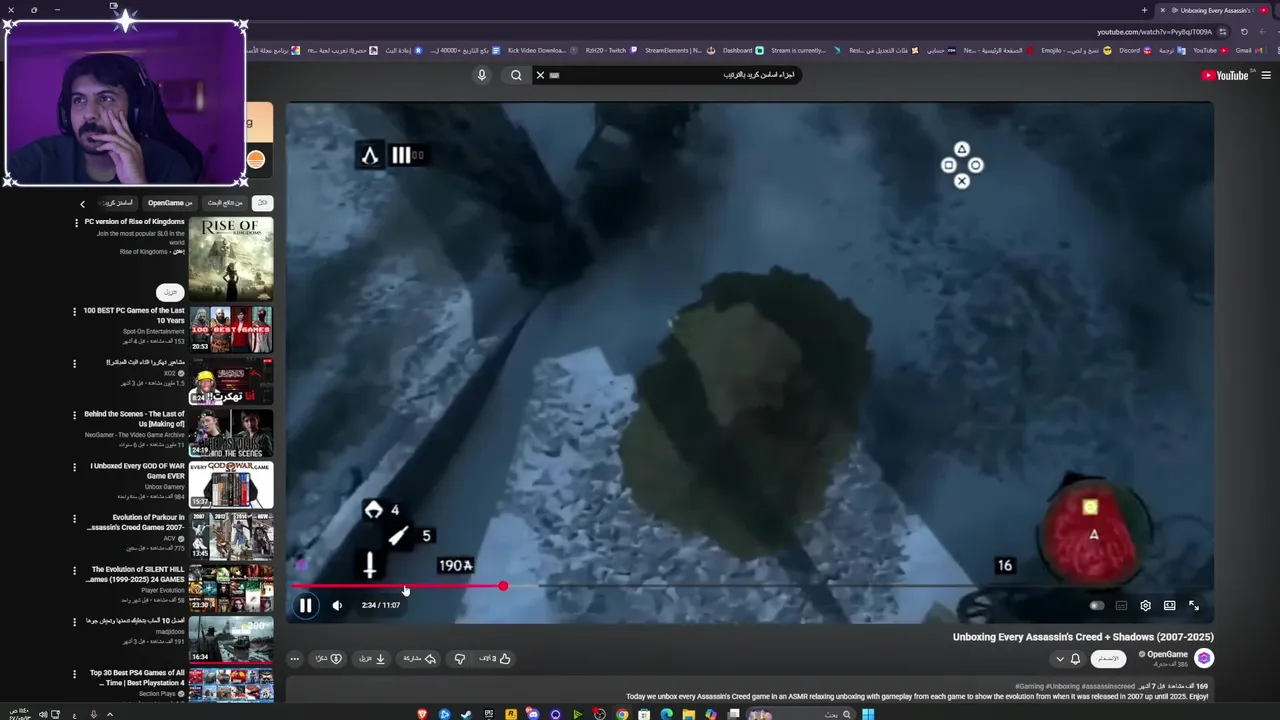Click the browser address bar URL
Viewport: 1280px width, 720px height.
click(1154, 32)
